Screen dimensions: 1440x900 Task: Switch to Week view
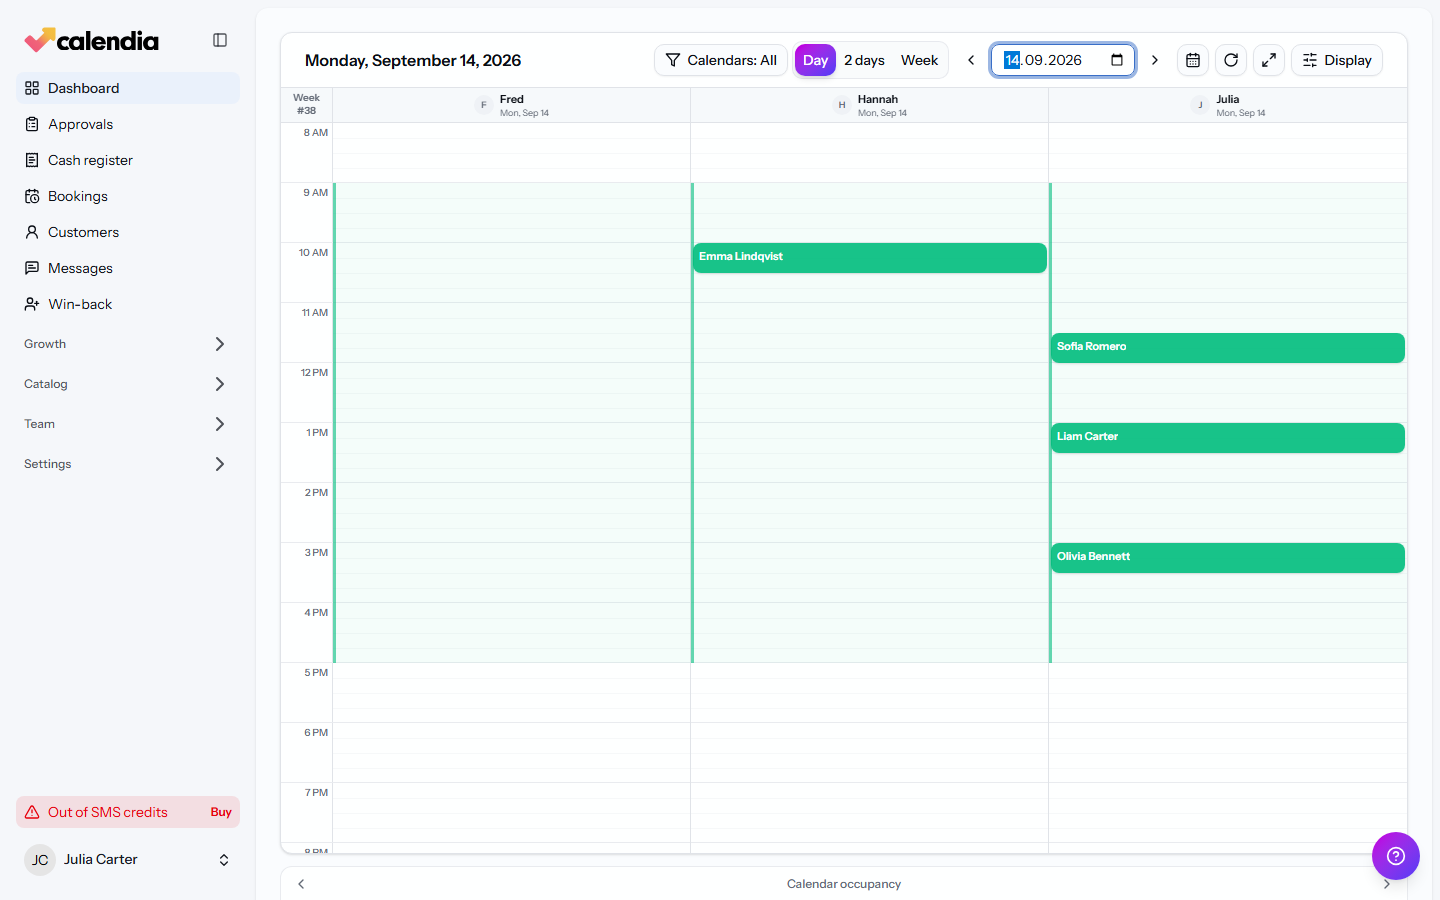919,60
